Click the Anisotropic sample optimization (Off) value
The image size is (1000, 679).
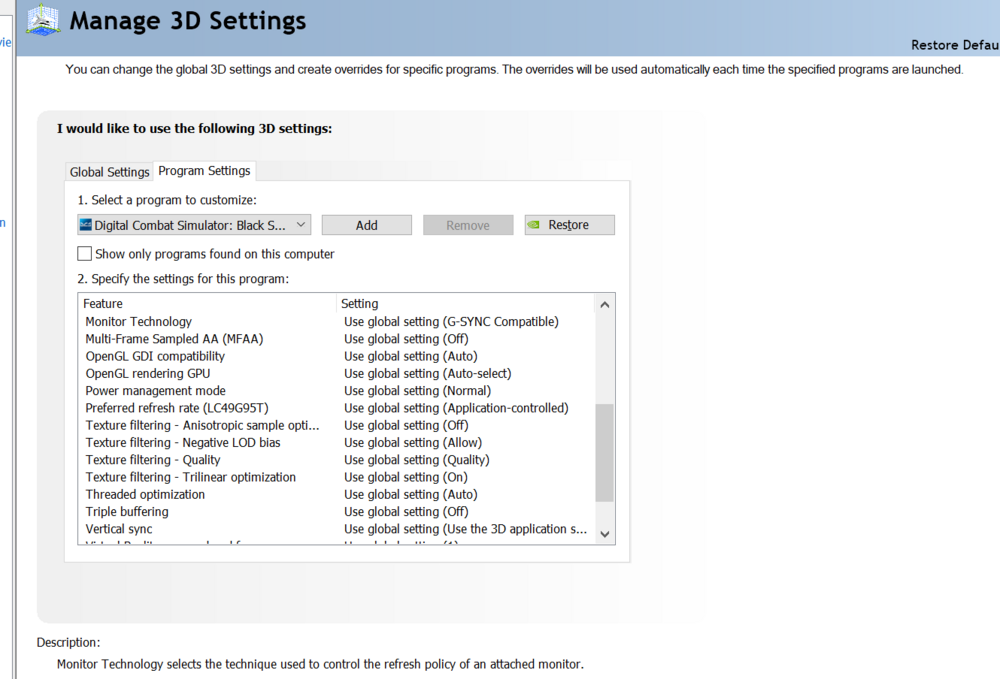coord(406,425)
